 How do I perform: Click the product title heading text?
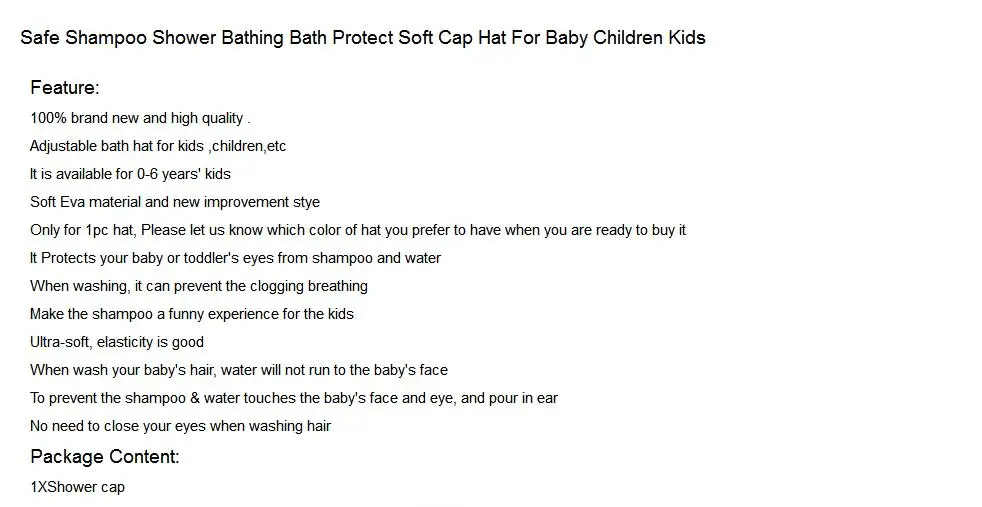tap(362, 38)
